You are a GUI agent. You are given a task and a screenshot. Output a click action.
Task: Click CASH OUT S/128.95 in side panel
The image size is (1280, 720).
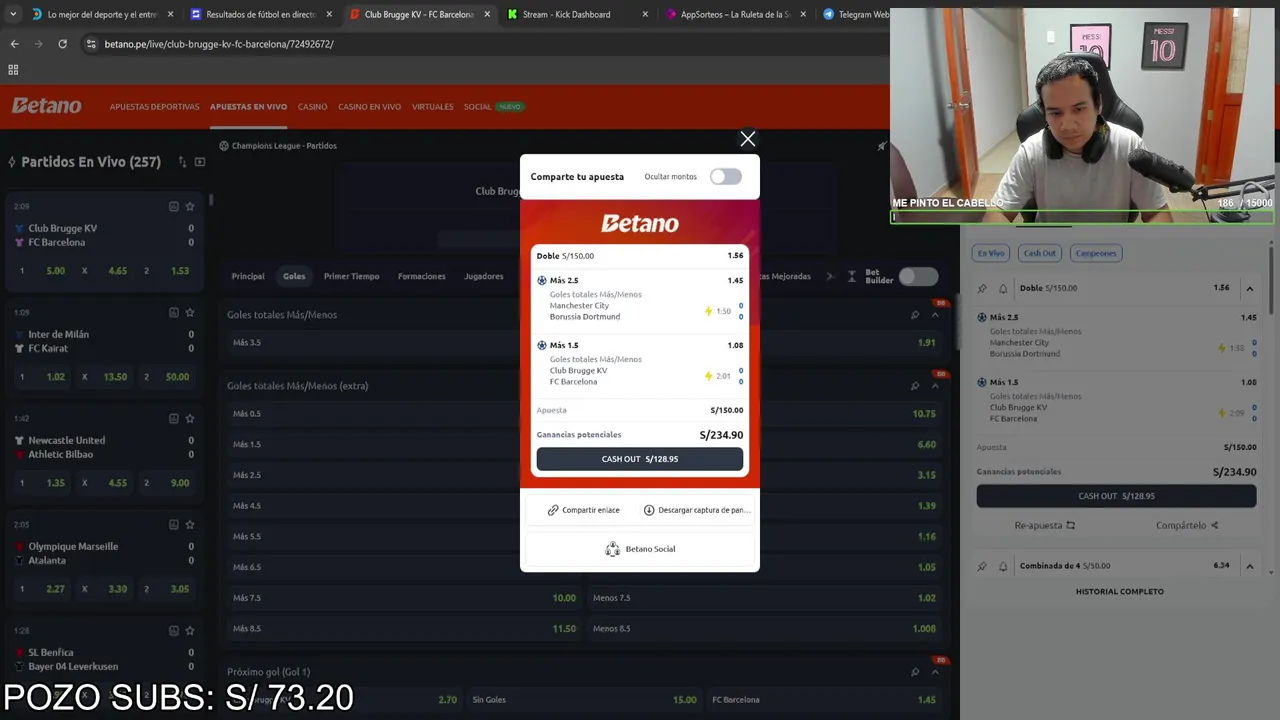coord(1116,496)
